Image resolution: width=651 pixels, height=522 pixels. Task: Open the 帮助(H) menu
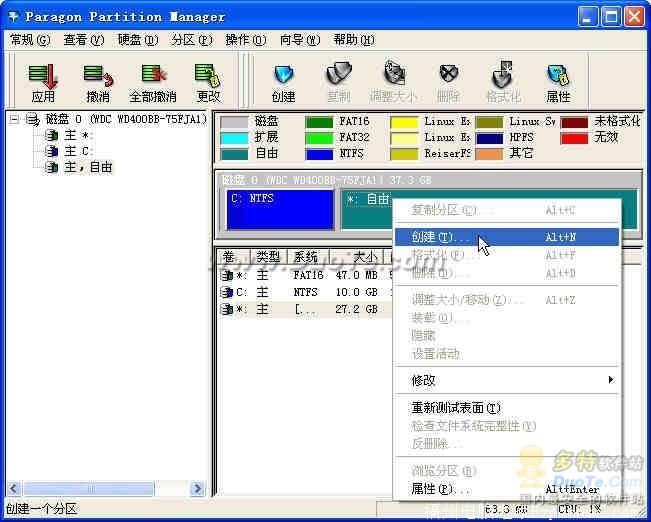354,40
